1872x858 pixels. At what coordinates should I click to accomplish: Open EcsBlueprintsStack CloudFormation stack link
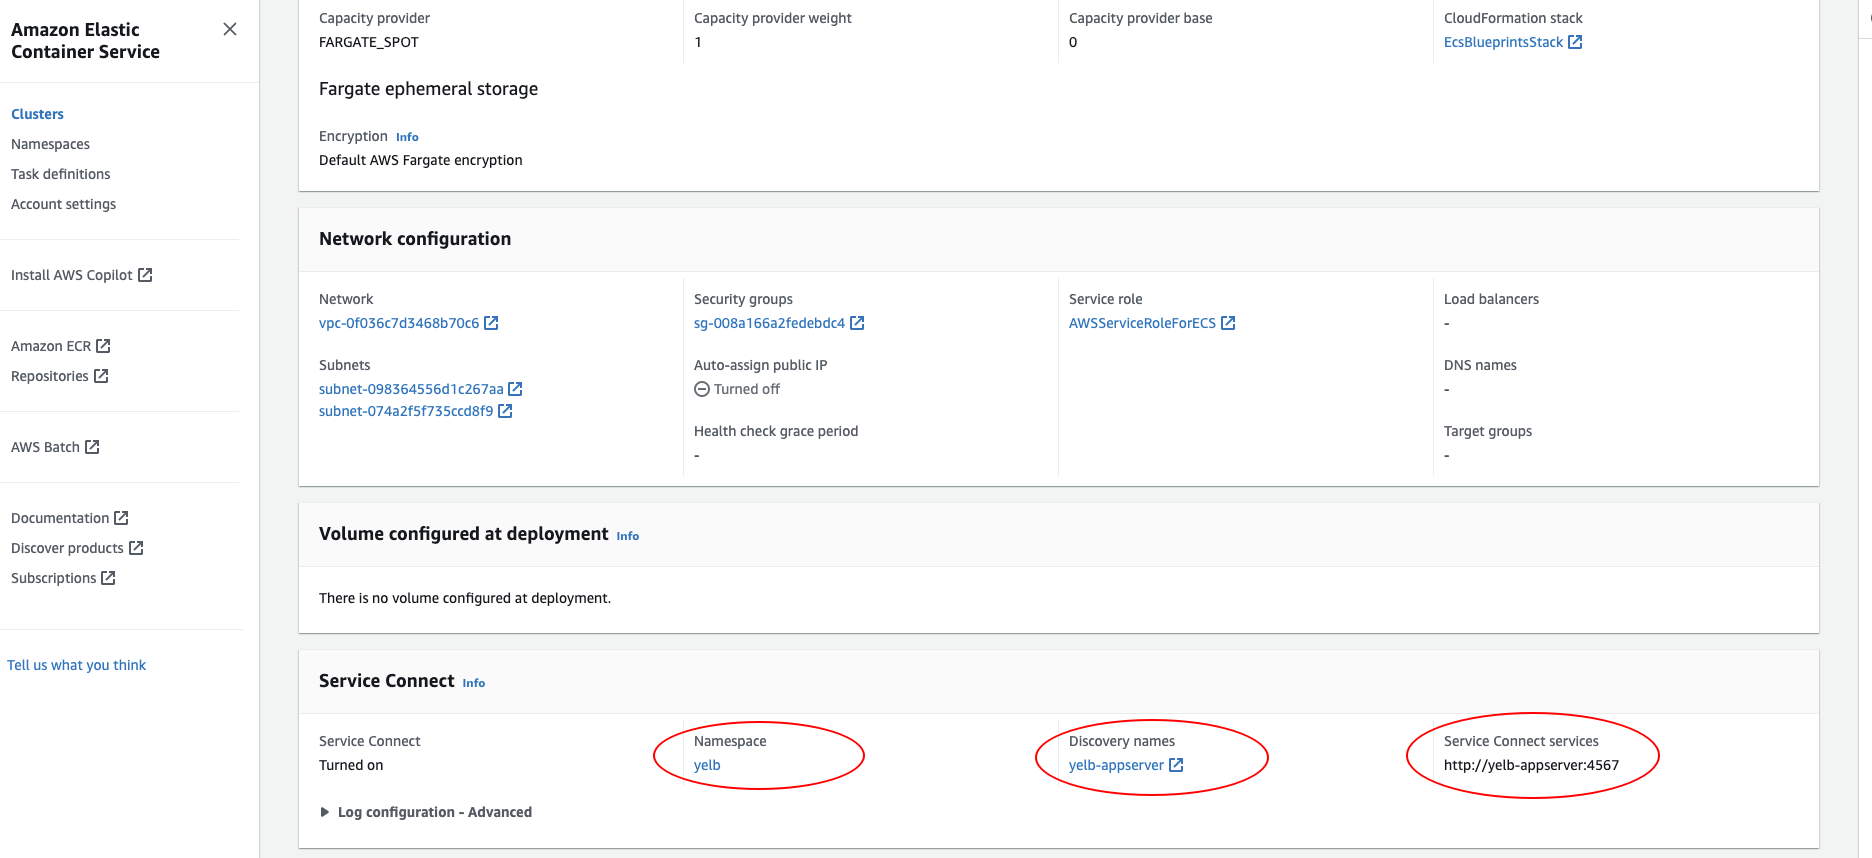click(x=1503, y=42)
